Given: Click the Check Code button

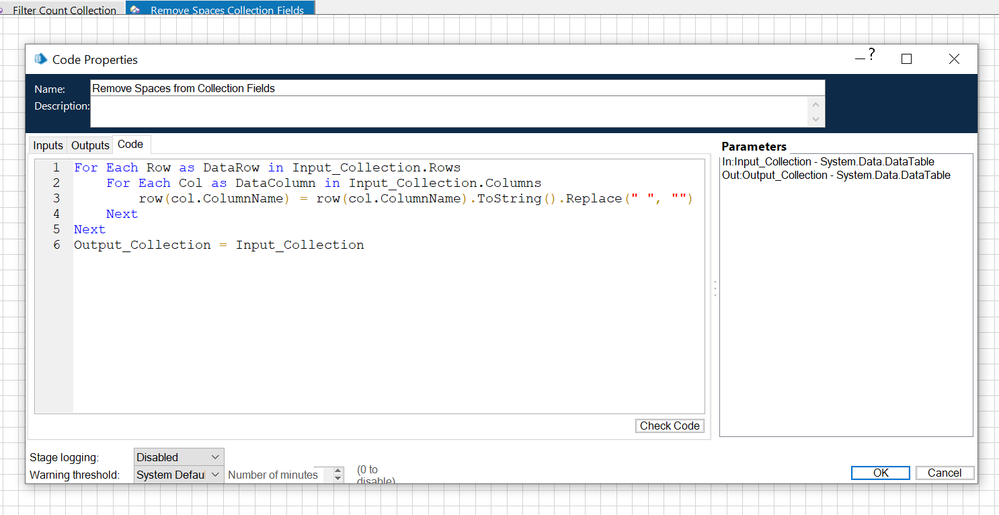Looking at the screenshot, I should pyautogui.click(x=669, y=426).
